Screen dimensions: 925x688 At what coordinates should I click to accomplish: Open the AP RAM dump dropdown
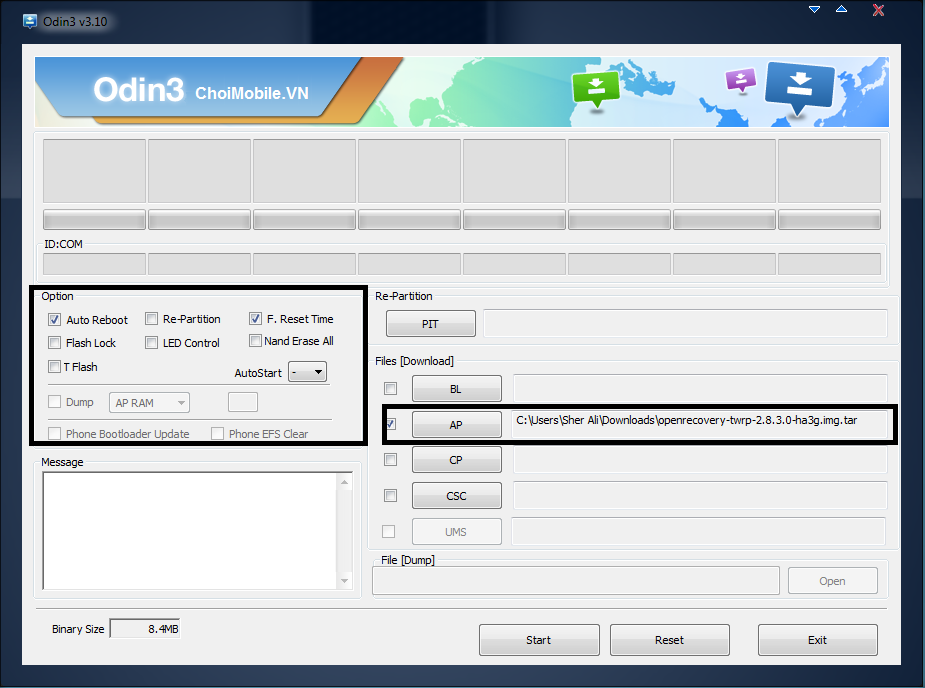149,402
